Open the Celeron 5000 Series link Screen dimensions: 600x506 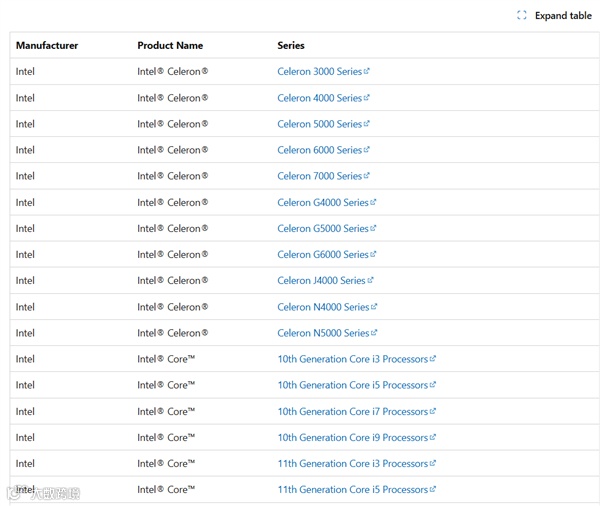tap(323, 124)
